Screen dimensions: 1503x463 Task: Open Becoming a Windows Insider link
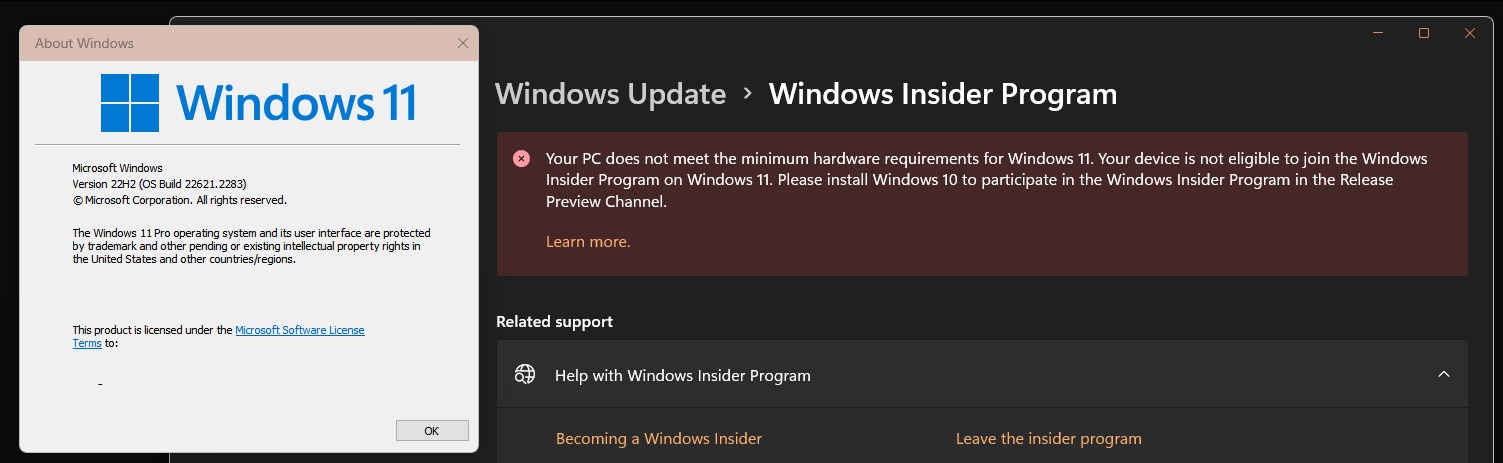pyautogui.click(x=659, y=439)
